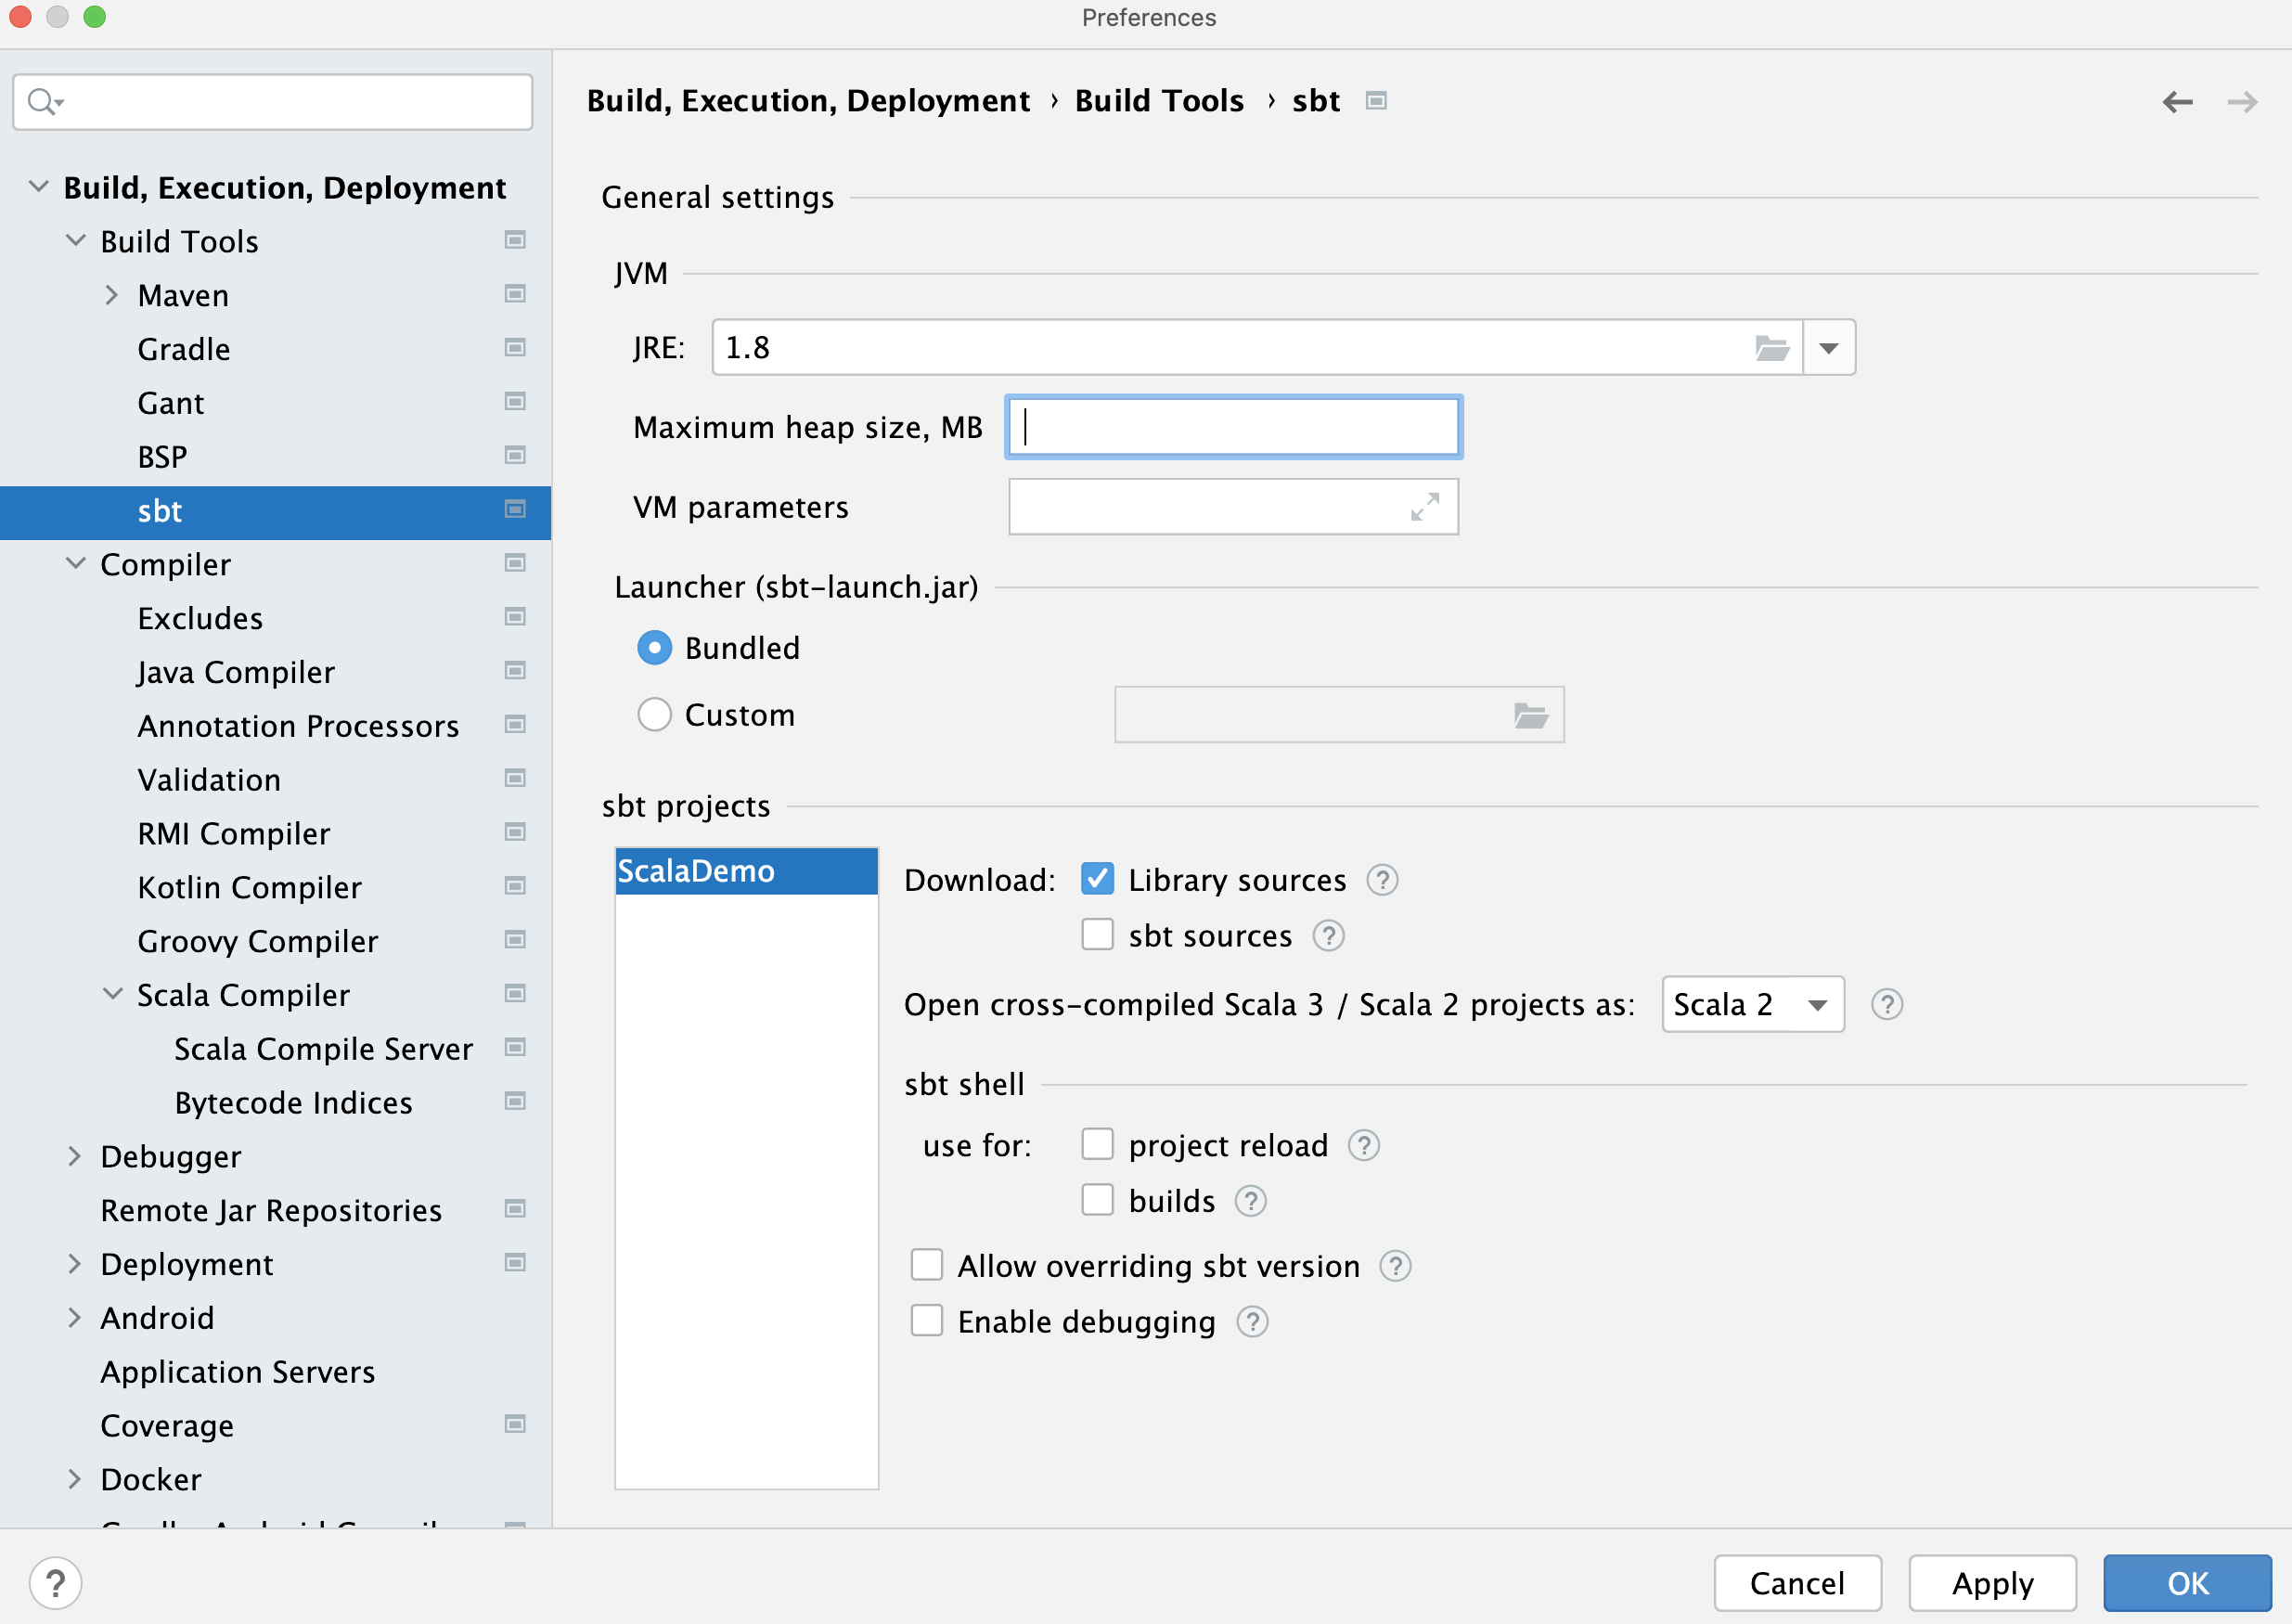
Task: Enable Allow overriding sbt version
Action: [x=927, y=1265]
